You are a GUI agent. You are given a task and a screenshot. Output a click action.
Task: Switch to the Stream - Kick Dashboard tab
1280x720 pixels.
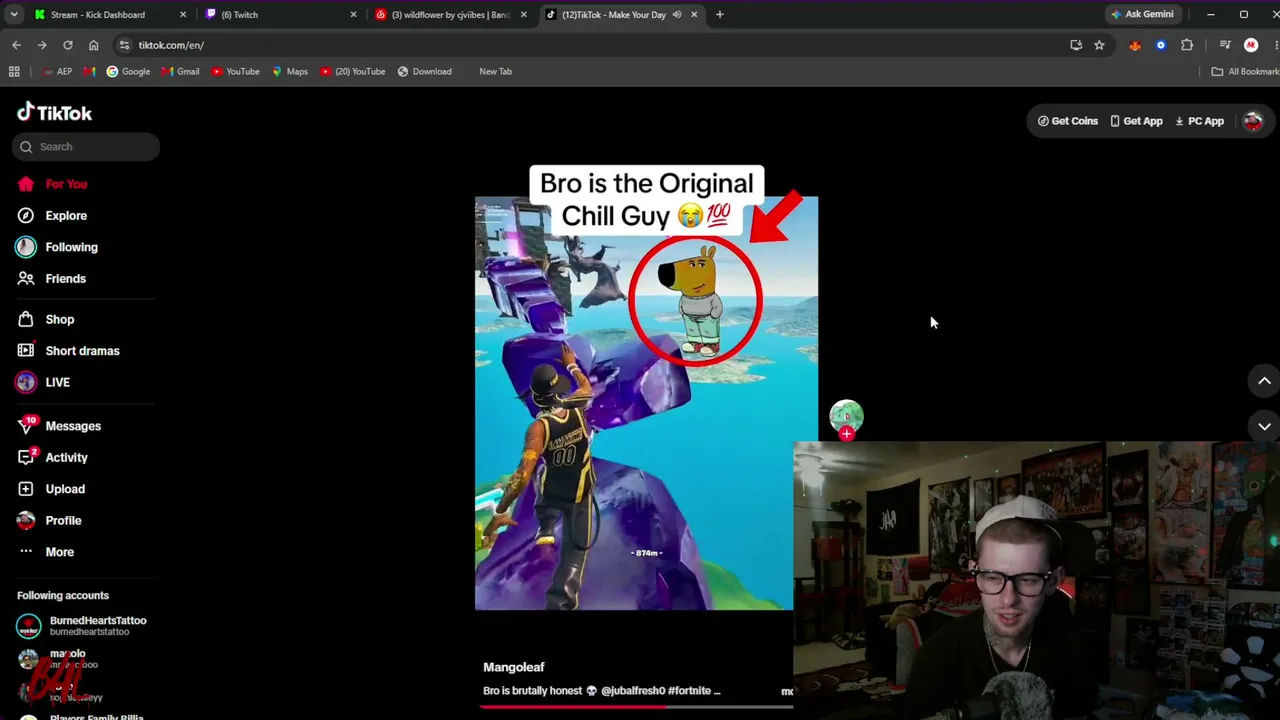[x=110, y=15]
